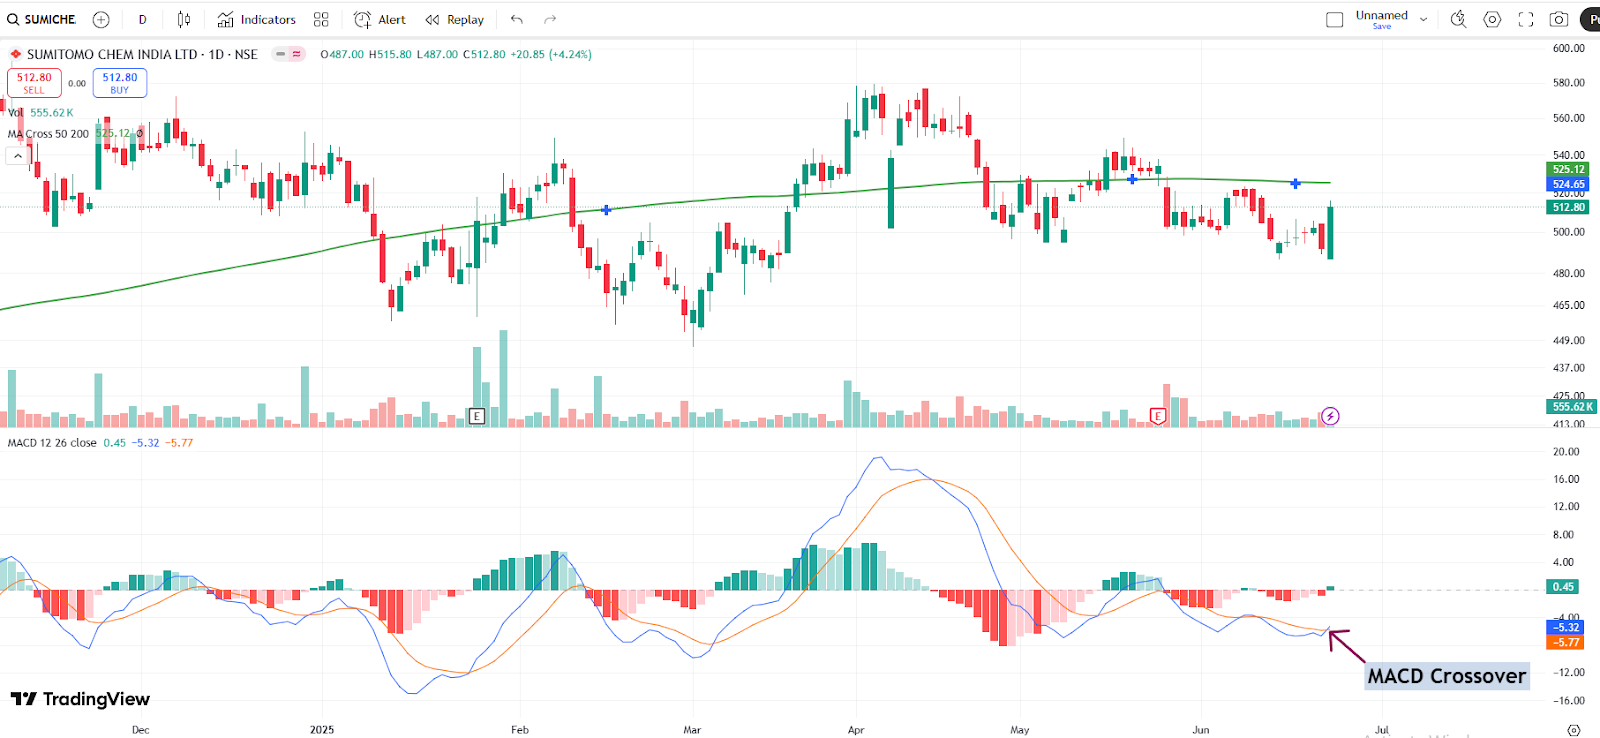Click the C512.80 close value in header
The height and width of the screenshot is (738, 1600).
tap(484, 54)
